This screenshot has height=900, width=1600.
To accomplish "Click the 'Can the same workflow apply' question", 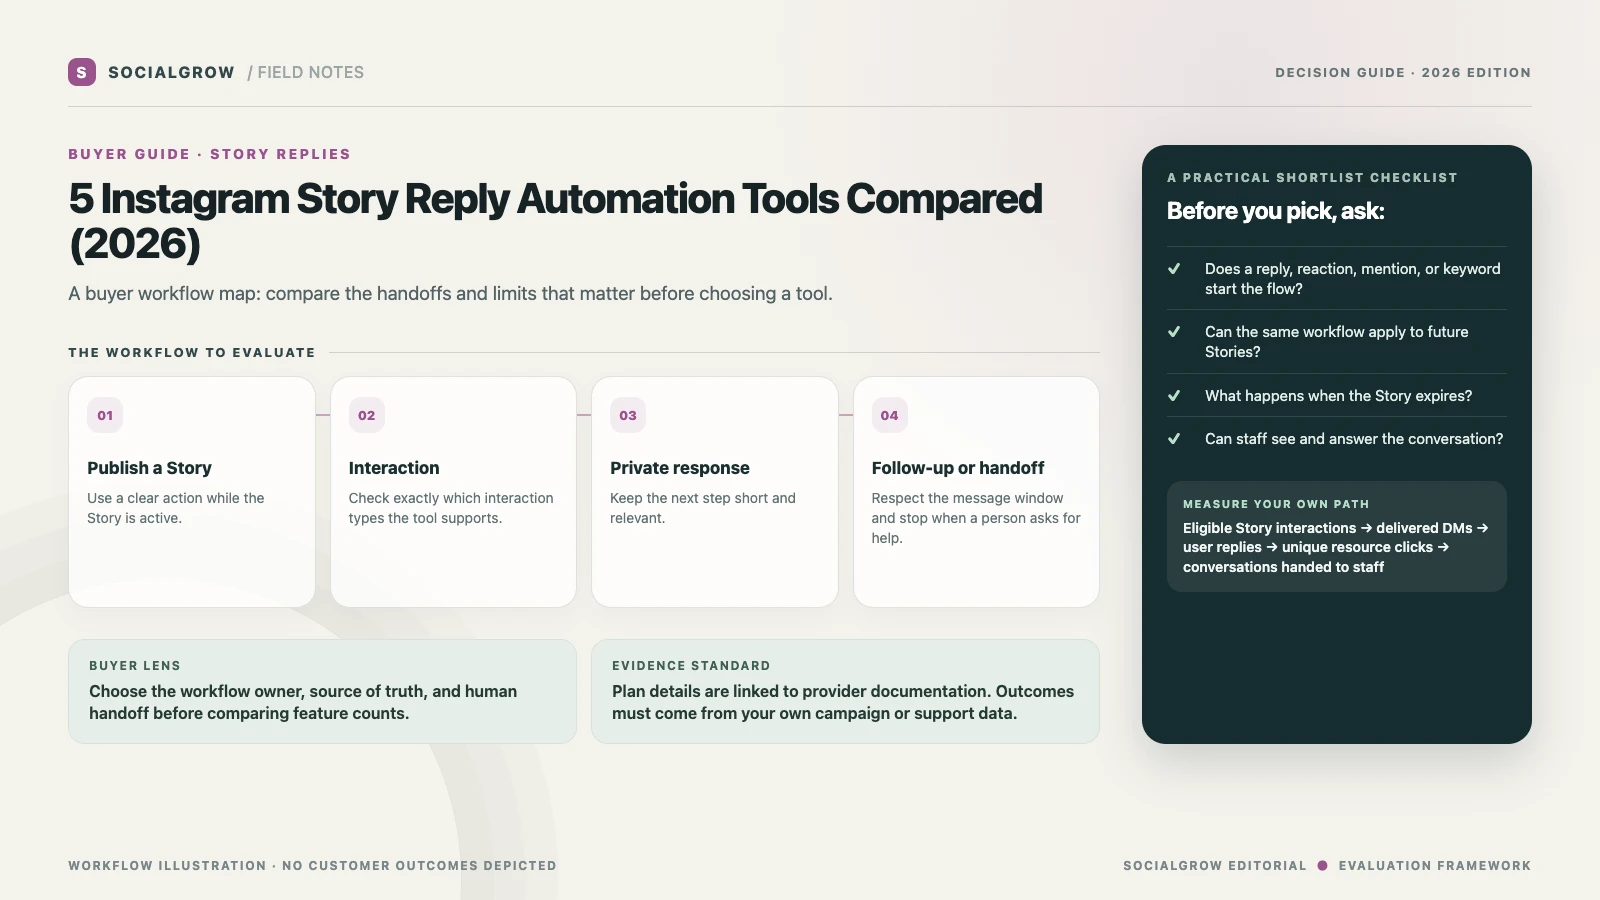I will click(1337, 342).
